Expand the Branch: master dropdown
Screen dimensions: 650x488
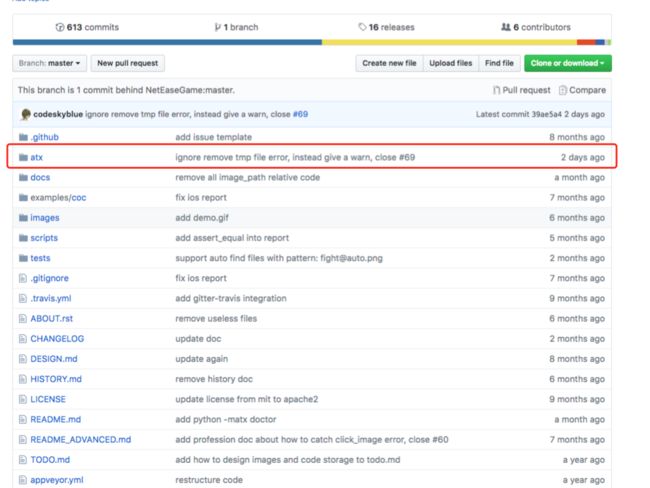pos(49,63)
